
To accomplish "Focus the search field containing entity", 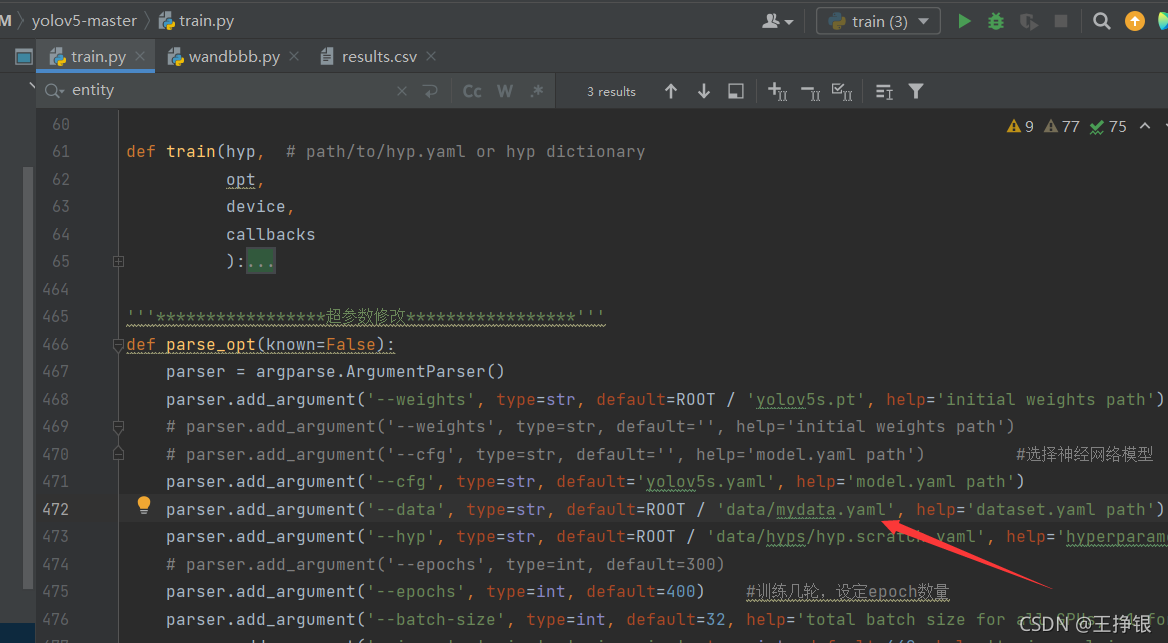I will [231, 90].
